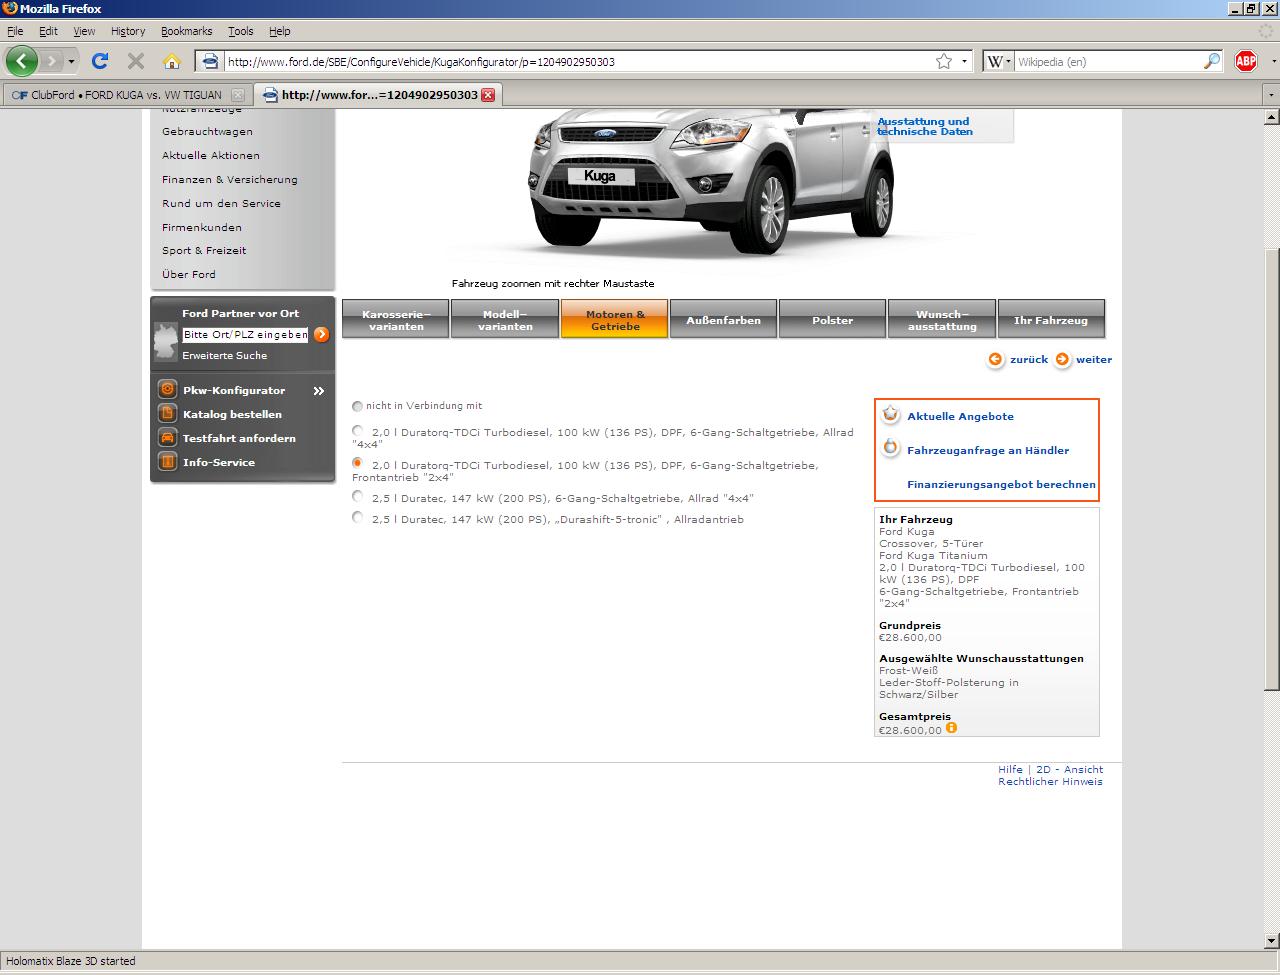This screenshot has width=1280, height=975.
Task: Click the Adblock Plus ABP icon
Action: (x=1245, y=61)
